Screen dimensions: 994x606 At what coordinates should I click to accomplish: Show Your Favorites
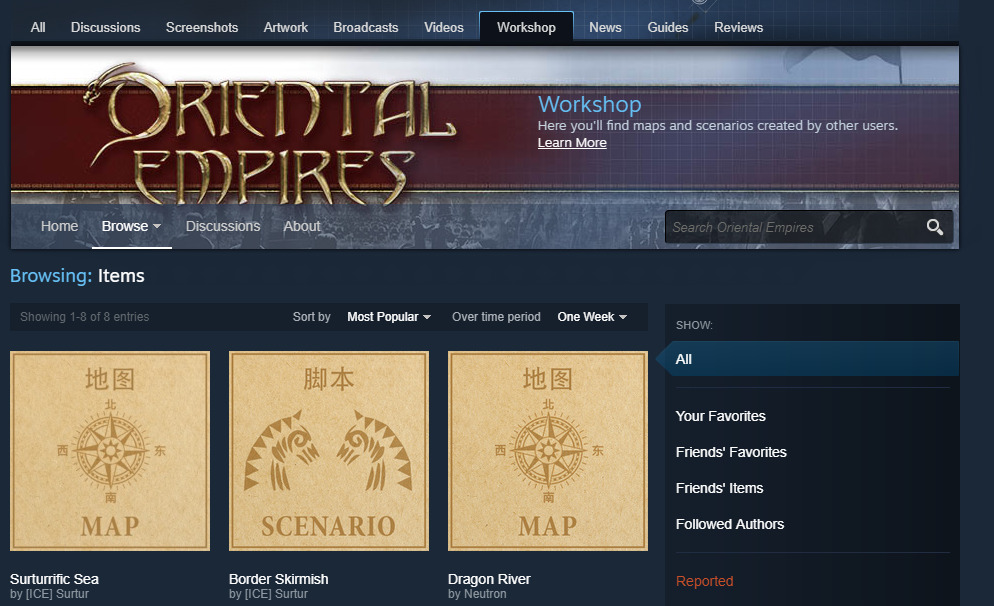(x=721, y=416)
